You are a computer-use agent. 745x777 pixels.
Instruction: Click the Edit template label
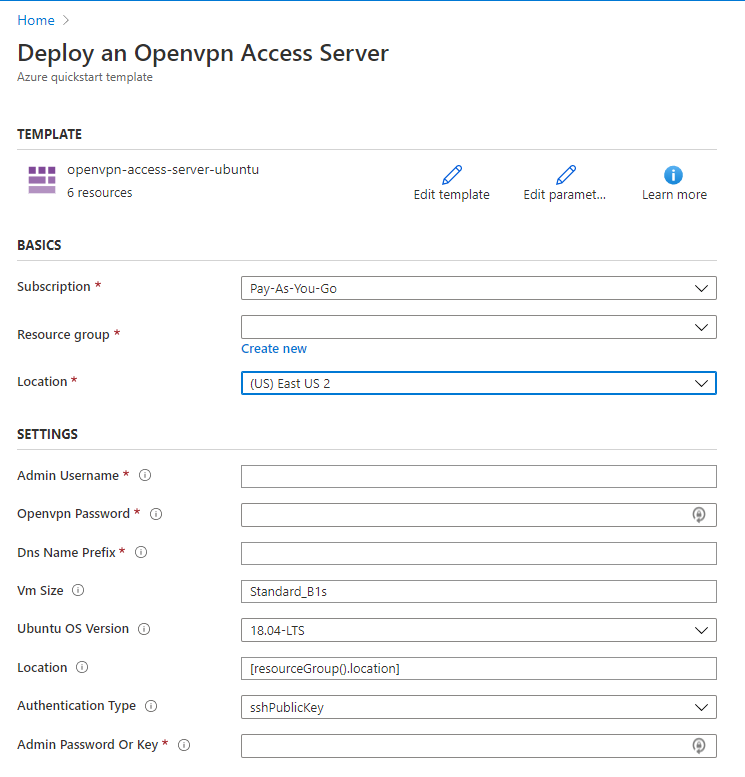pyautogui.click(x=452, y=195)
